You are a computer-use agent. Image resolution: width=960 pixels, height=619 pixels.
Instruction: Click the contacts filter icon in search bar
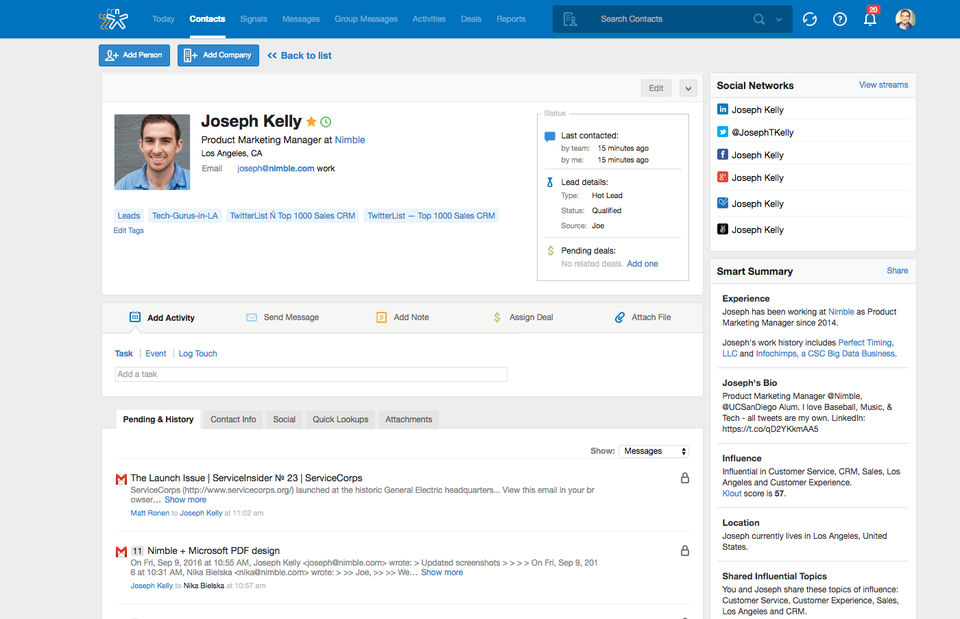[x=570, y=19]
